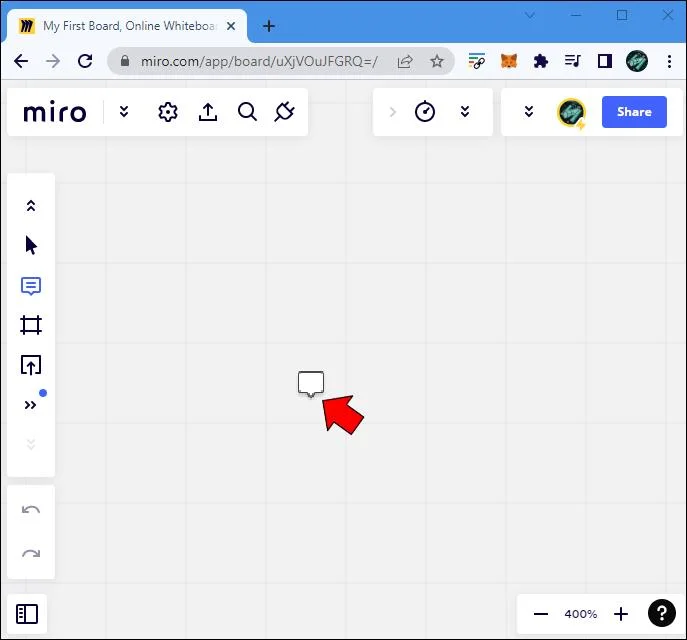Undo the last action
687x640 pixels.
point(31,509)
